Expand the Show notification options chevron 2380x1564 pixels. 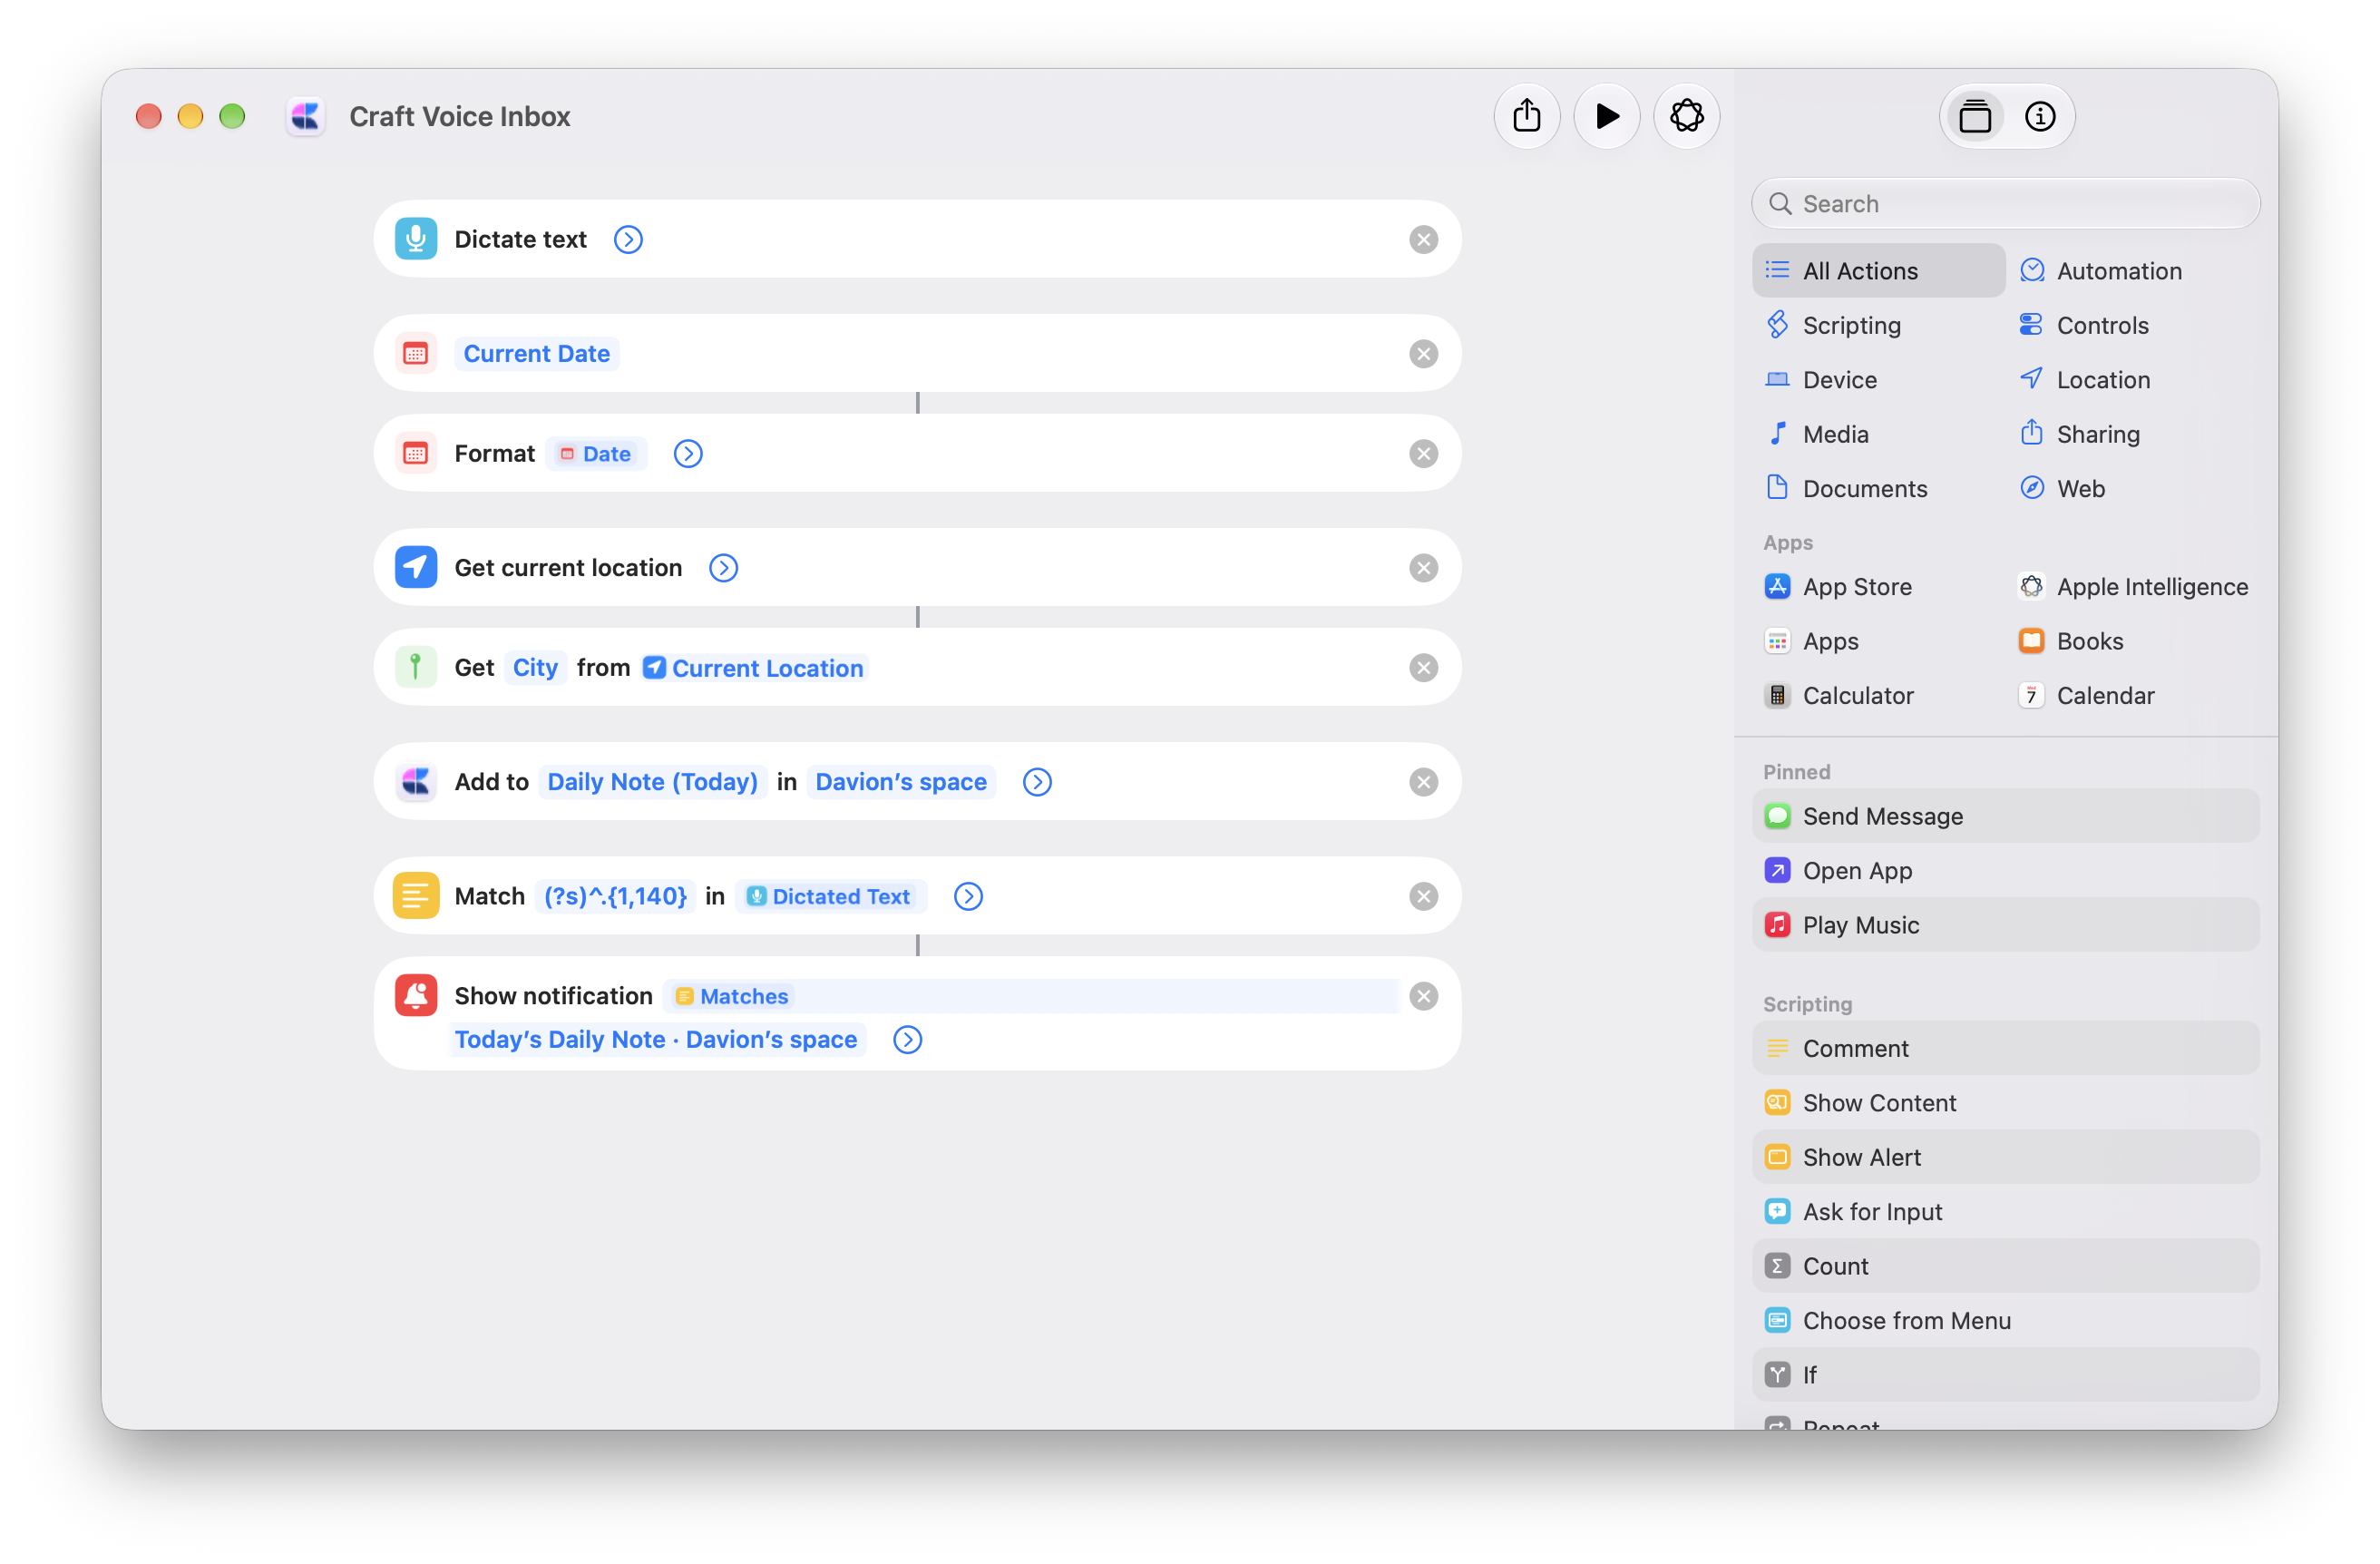pyautogui.click(x=907, y=1039)
